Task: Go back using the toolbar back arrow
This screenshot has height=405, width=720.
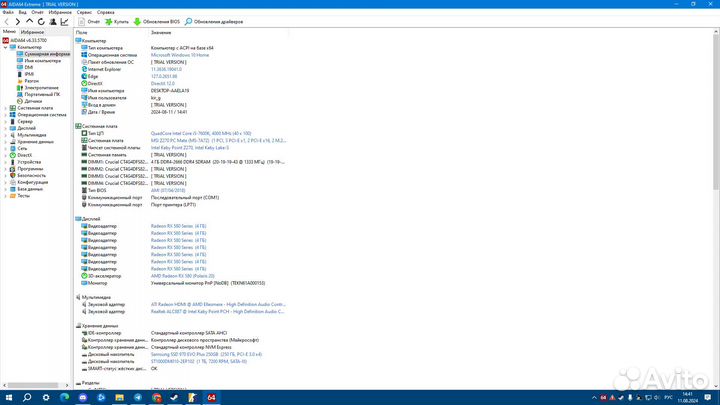Action: (6, 22)
